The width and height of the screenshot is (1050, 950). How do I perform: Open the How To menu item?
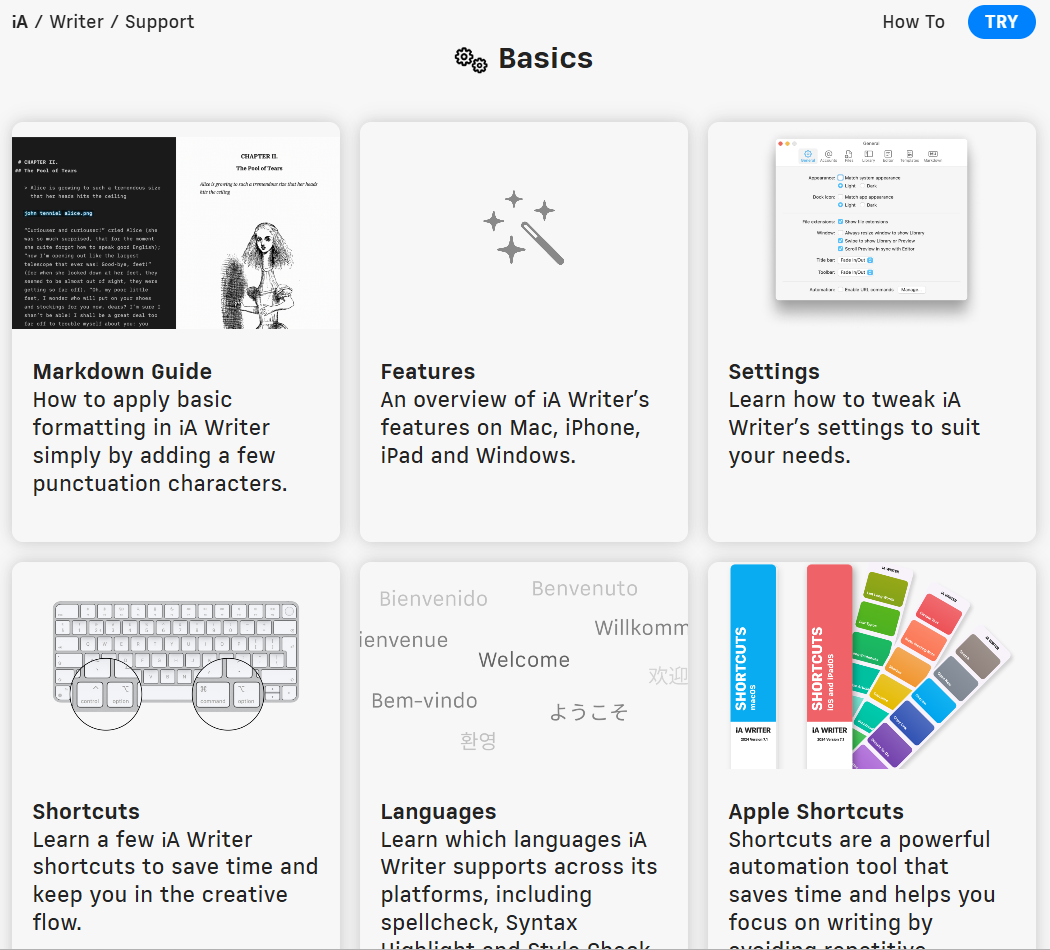click(913, 22)
